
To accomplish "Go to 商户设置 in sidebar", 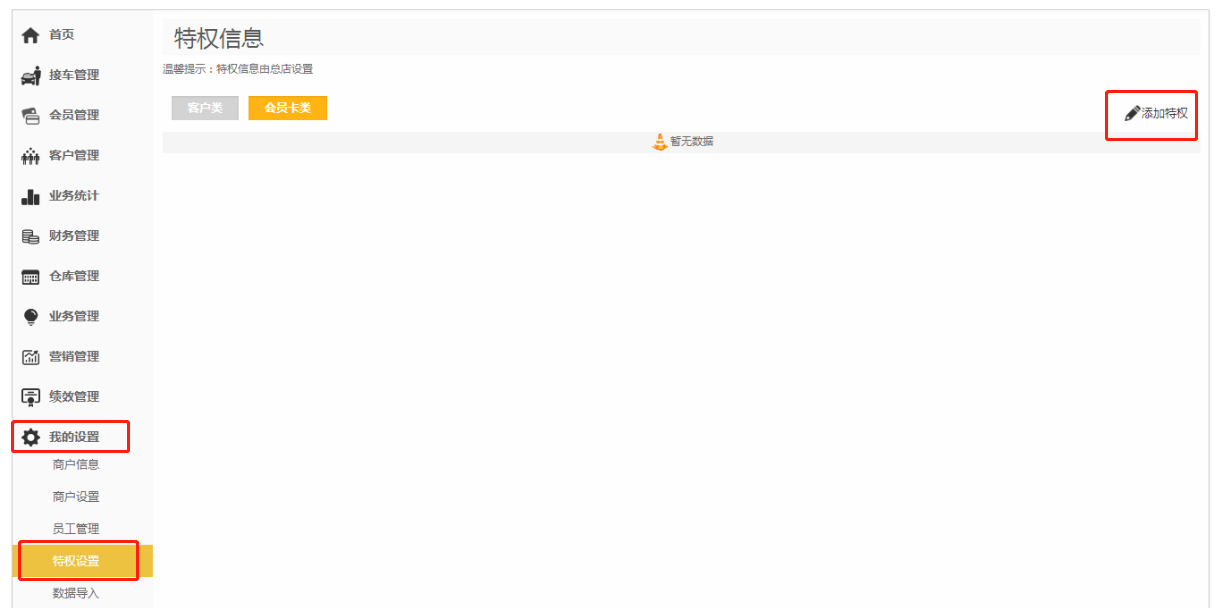I will tap(76, 497).
